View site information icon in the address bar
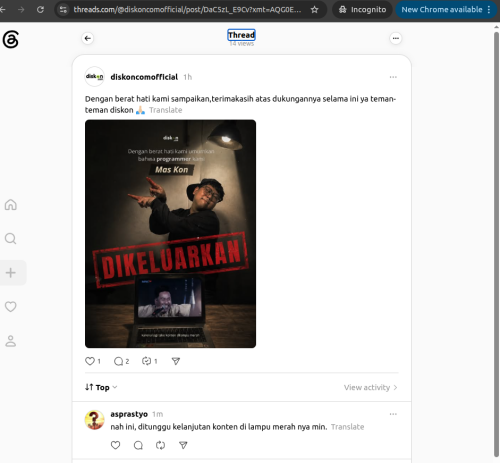The image size is (500, 463). click(x=63, y=10)
